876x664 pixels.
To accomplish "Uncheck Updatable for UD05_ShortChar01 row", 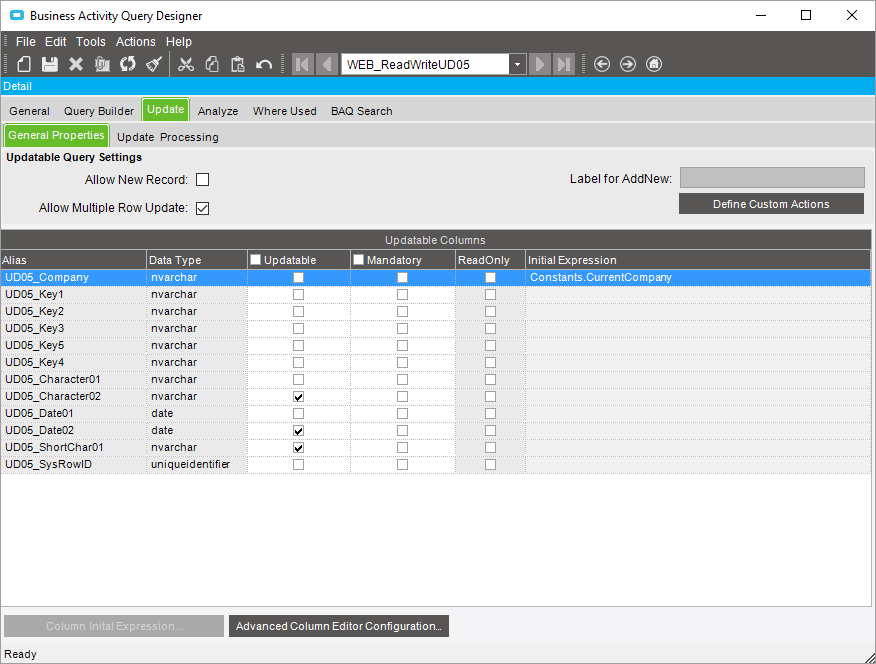I will point(298,447).
